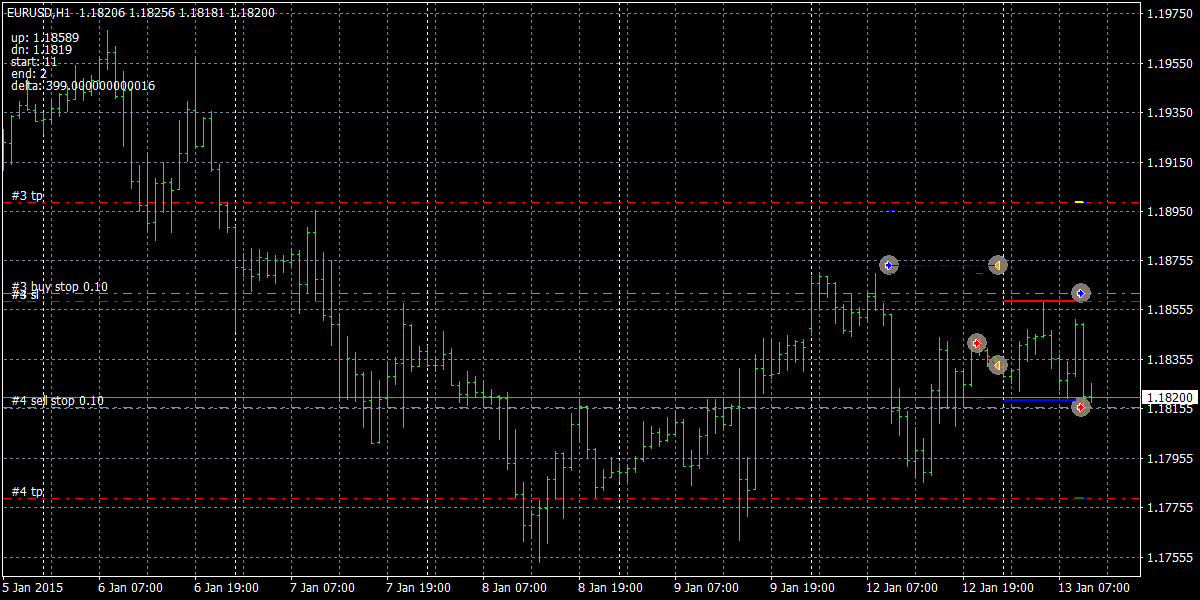Click price scale label 1.19350

(x=1169, y=113)
